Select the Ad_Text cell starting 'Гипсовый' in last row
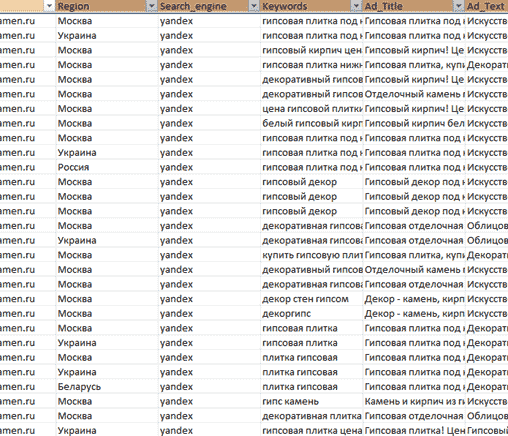508x436 pixels. point(487,431)
